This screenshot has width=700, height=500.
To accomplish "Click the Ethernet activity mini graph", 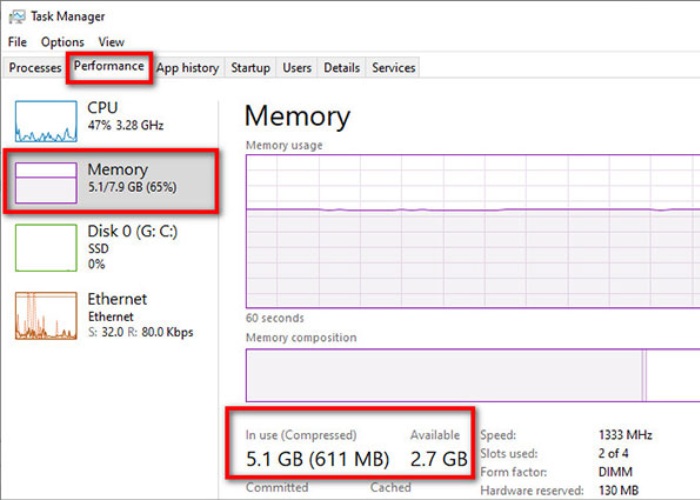I will pos(45,316).
